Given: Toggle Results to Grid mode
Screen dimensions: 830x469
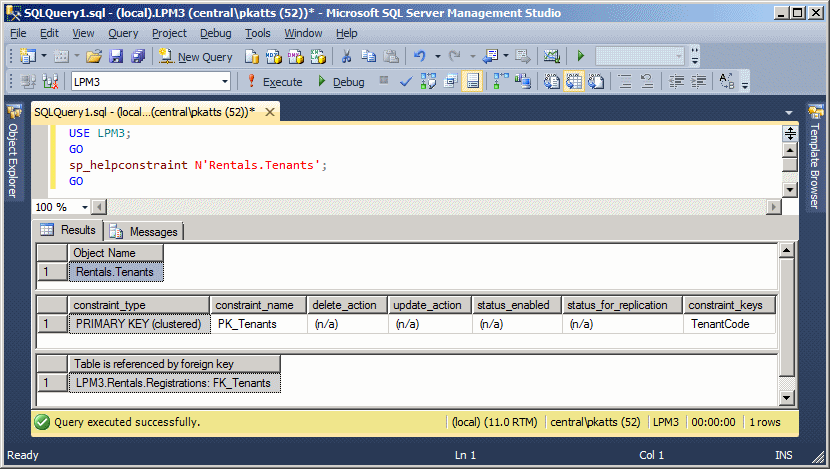Looking at the screenshot, I should click(574, 82).
